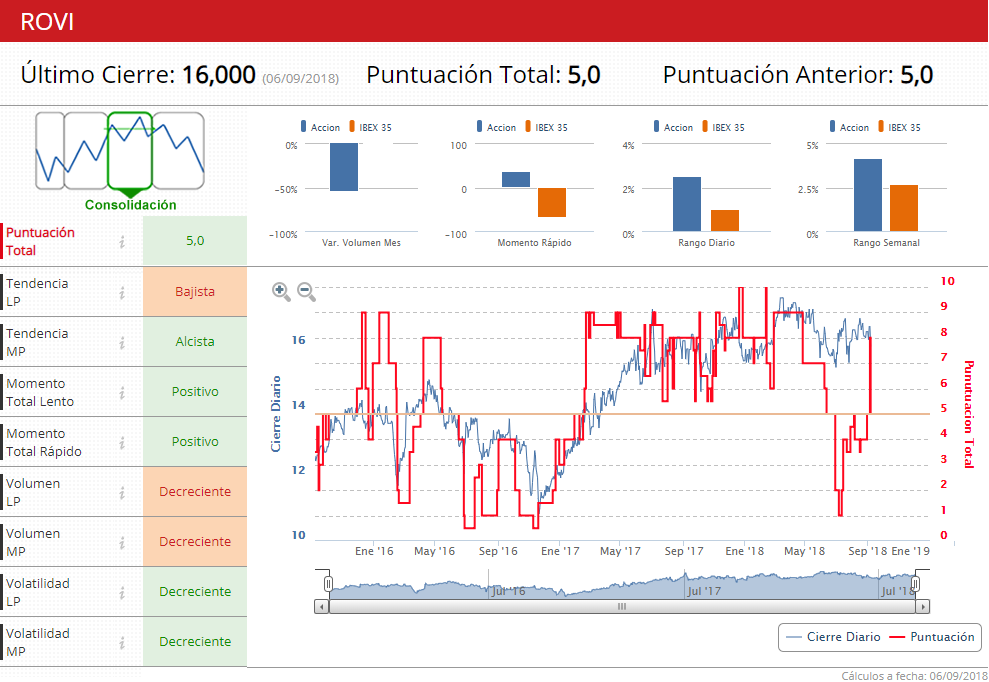Click the Alcista value for Tendencia MP
The height and width of the screenshot is (682, 989).
(x=195, y=341)
